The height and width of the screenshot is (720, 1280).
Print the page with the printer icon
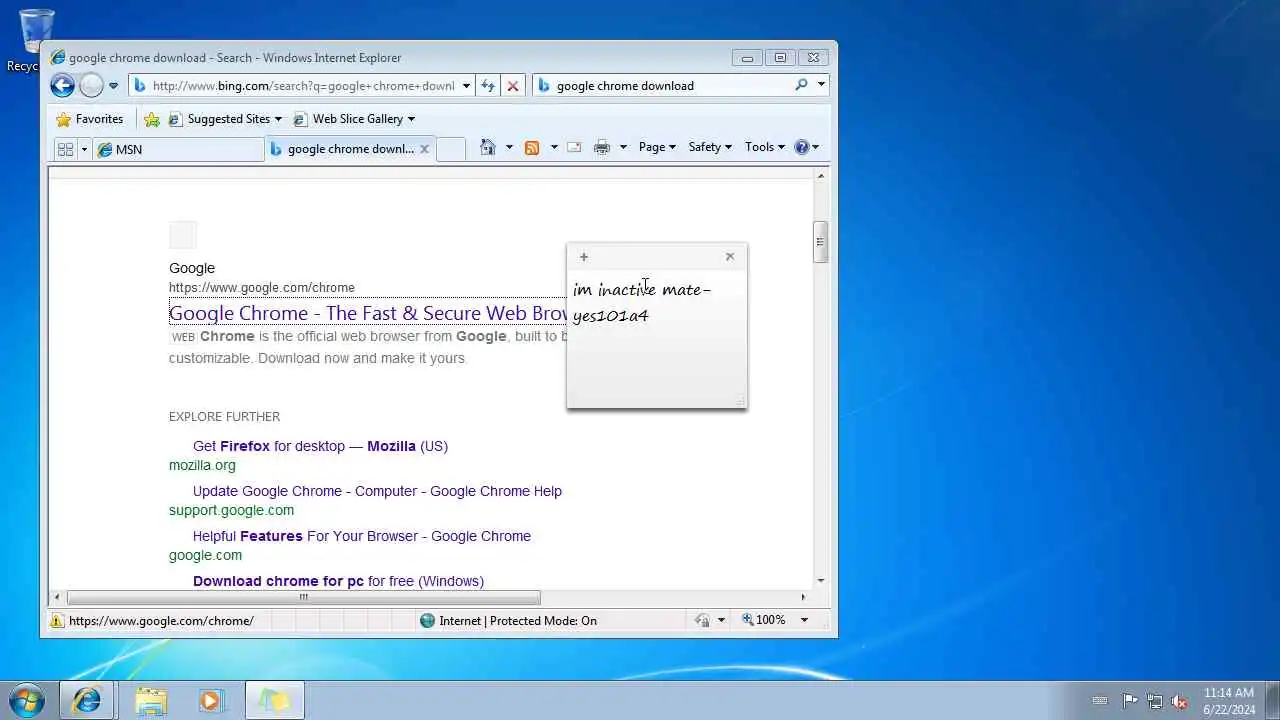tap(601, 147)
